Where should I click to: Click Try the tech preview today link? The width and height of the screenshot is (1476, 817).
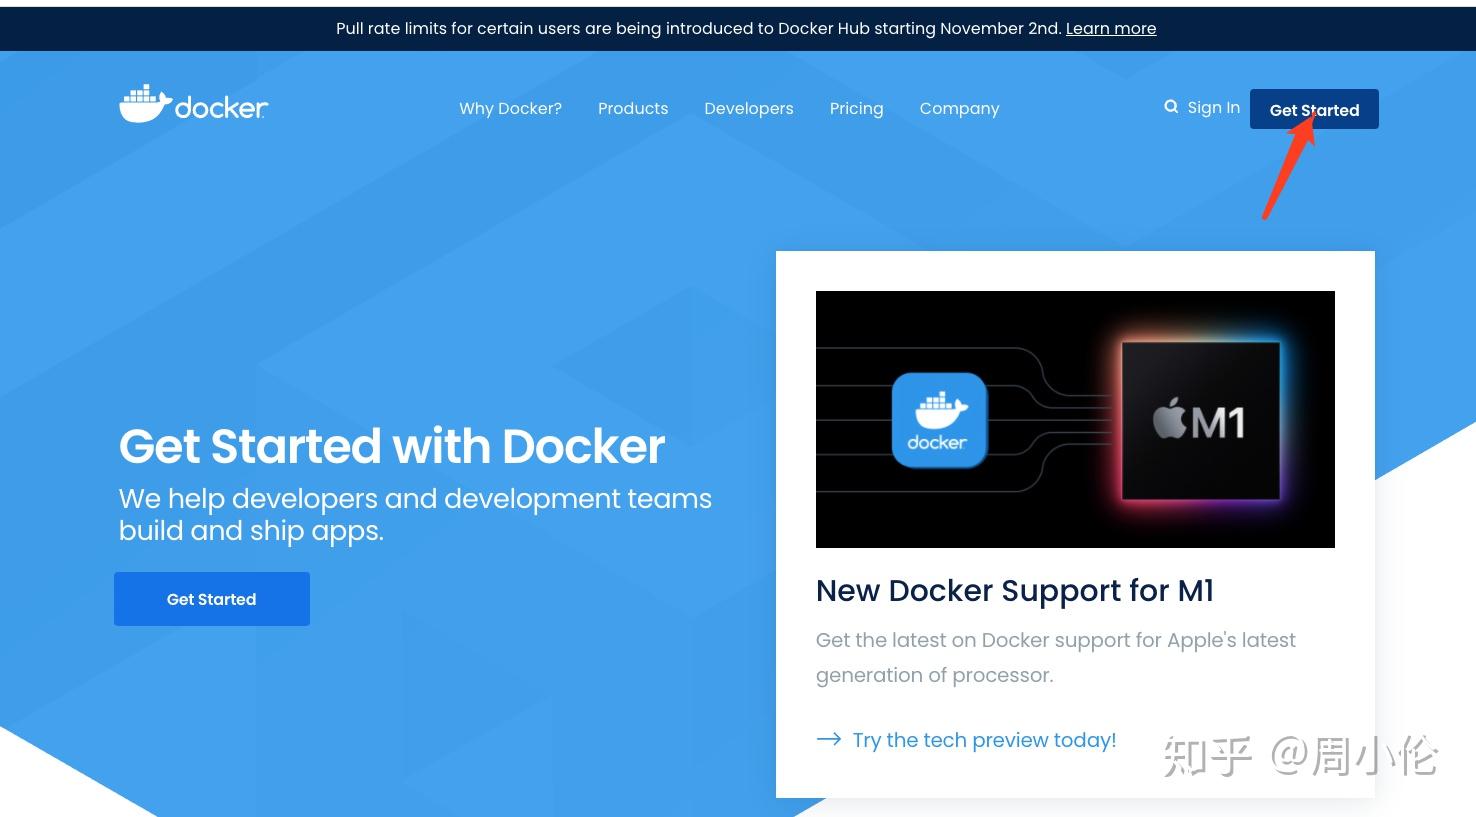pyautogui.click(x=983, y=740)
